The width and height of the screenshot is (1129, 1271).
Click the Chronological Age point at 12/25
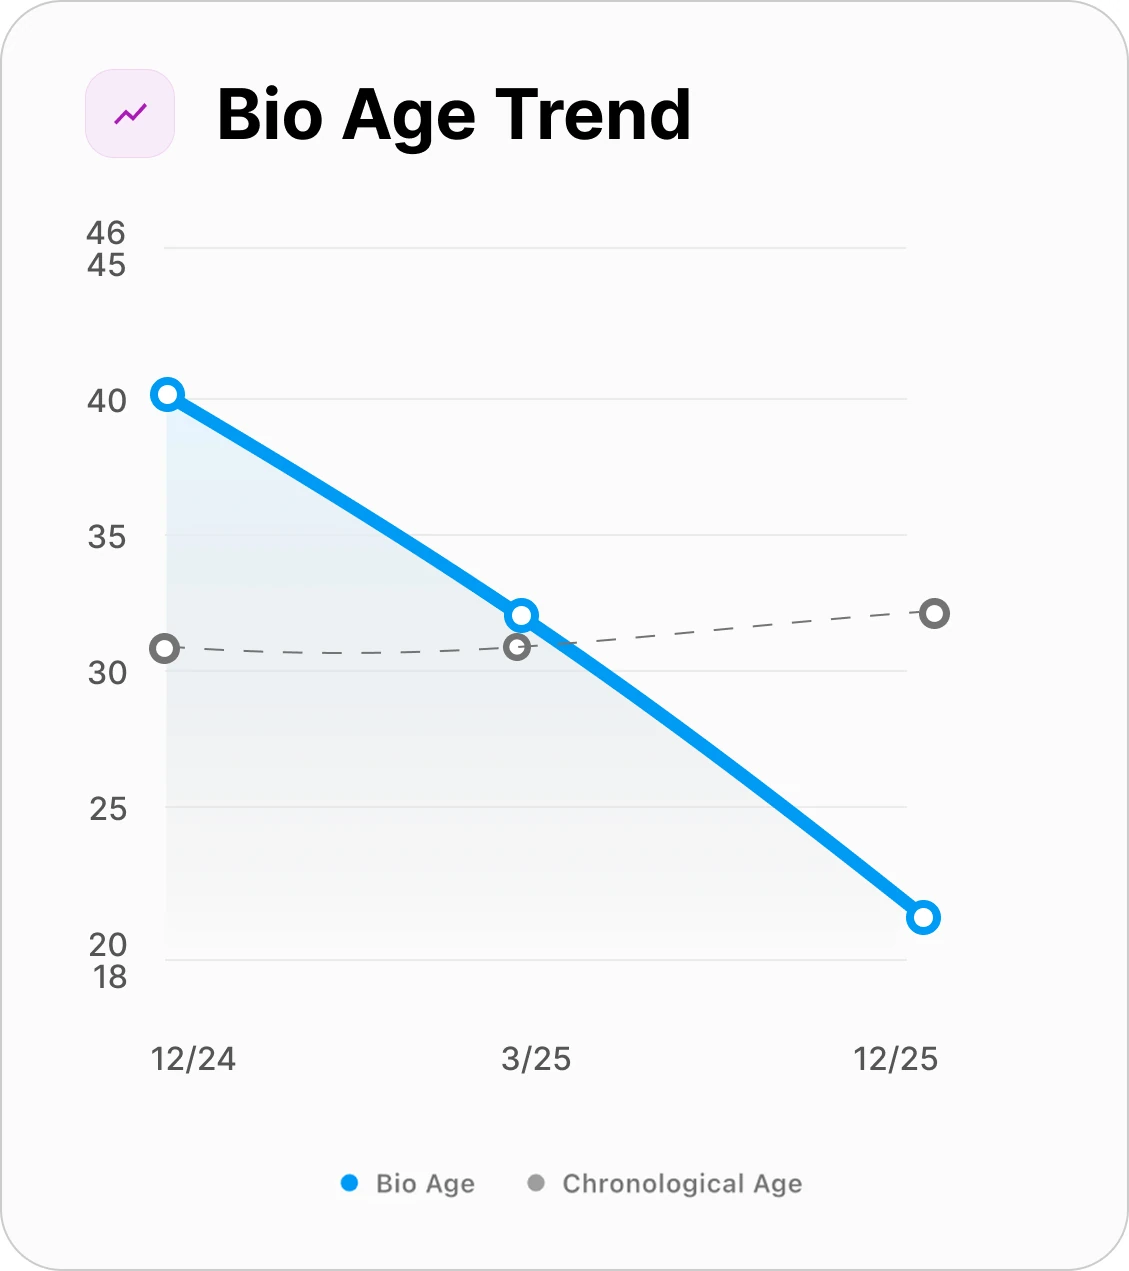click(934, 613)
